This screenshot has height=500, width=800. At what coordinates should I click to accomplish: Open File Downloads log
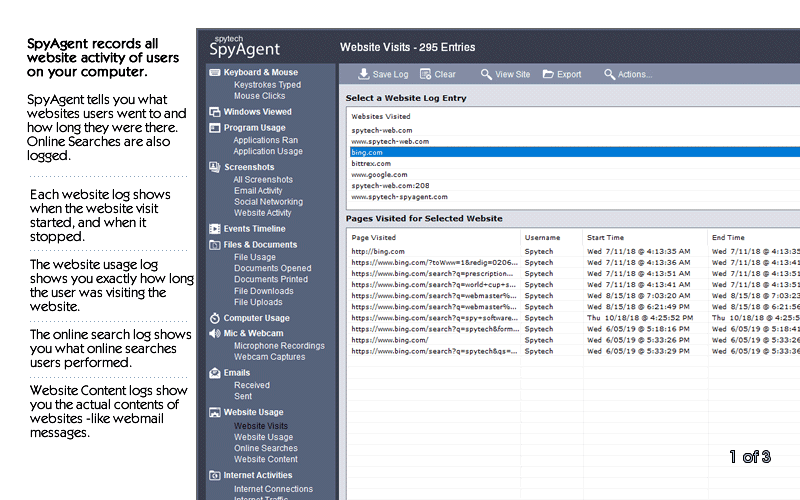click(264, 291)
